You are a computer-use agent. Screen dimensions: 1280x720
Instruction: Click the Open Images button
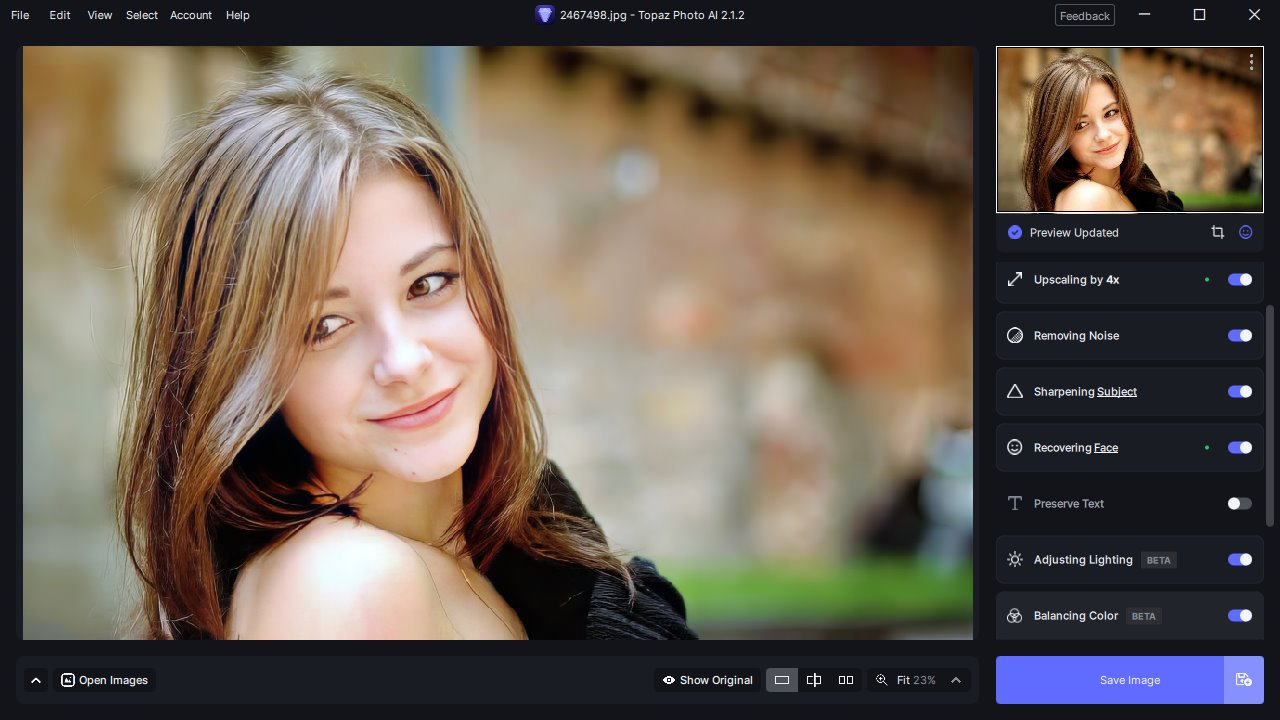click(104, 680)
